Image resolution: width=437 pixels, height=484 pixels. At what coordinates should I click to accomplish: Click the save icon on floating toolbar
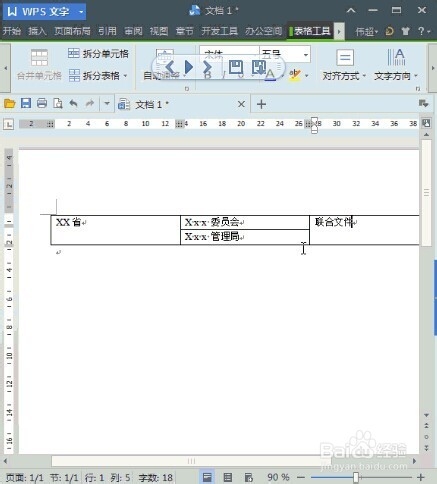point(236,67)
